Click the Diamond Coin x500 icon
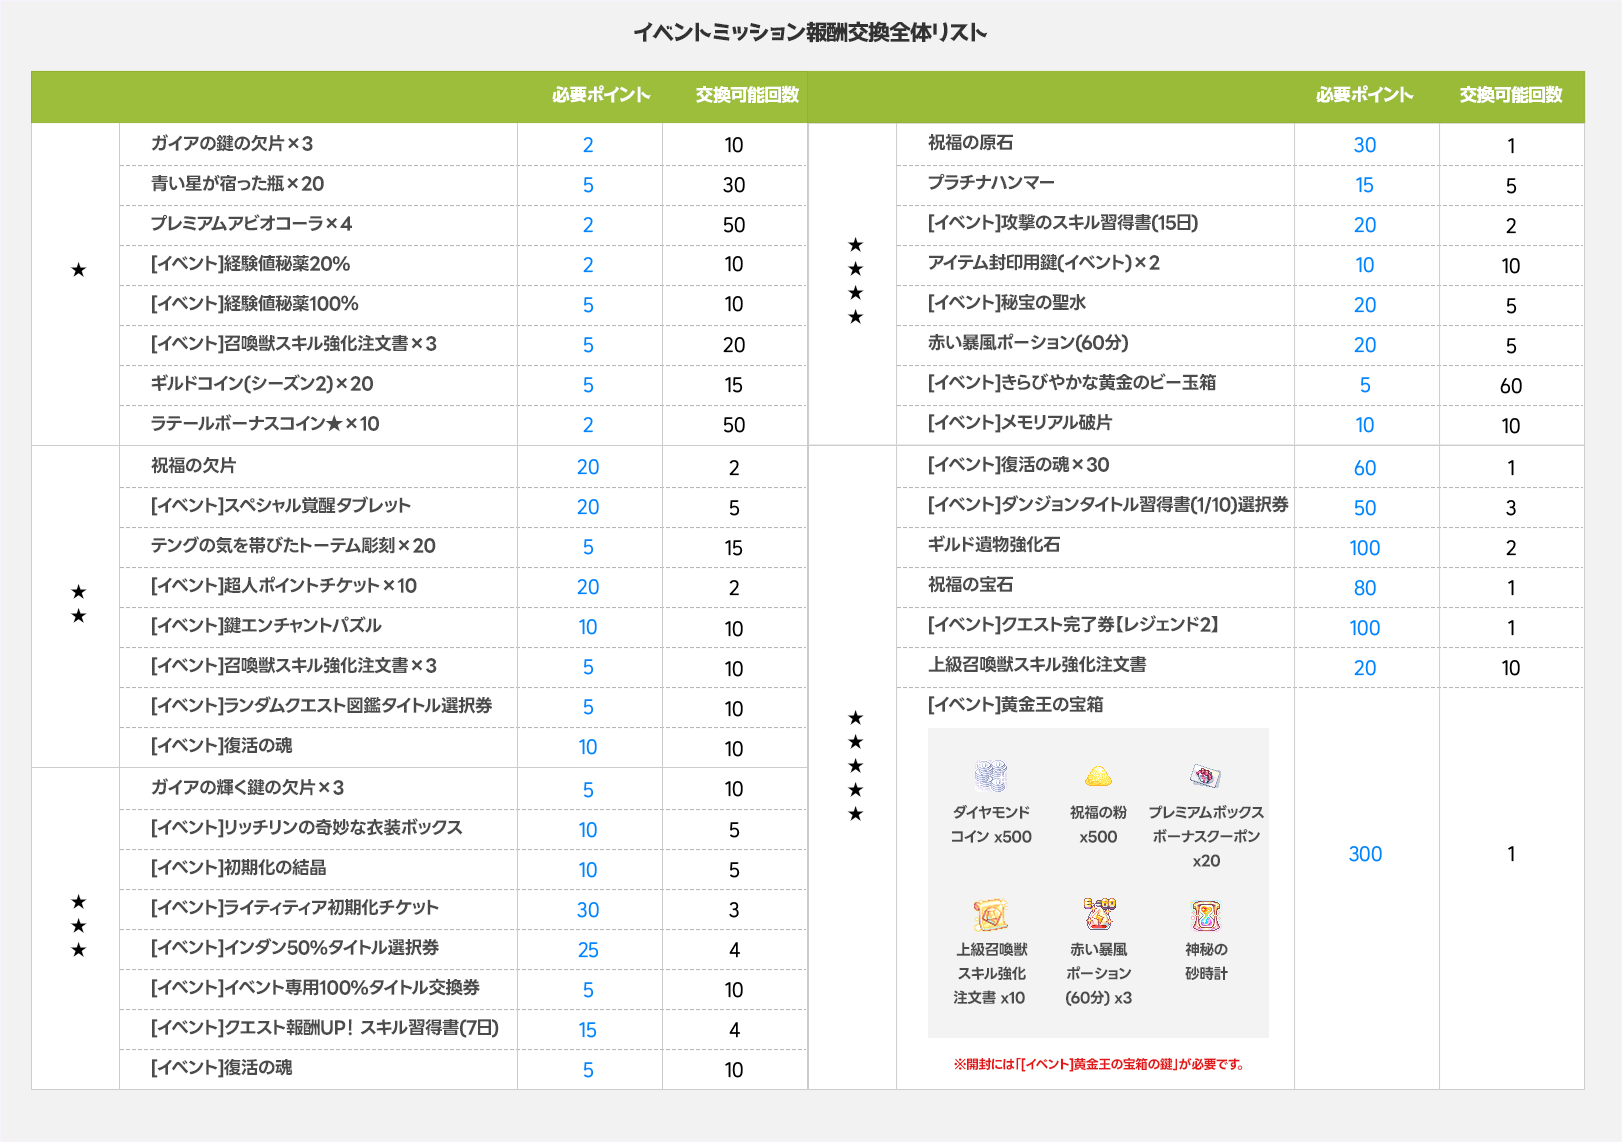Screen dimensions: 1622x1142 click(x=990, y=777)
